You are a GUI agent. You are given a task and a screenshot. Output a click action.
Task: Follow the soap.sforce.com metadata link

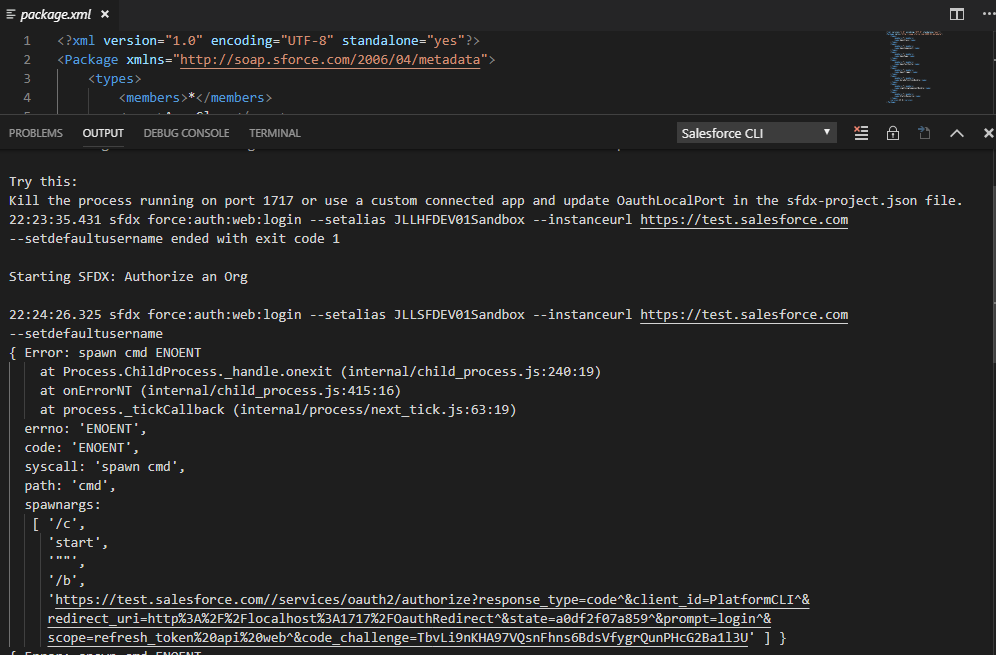click(331, 59)
